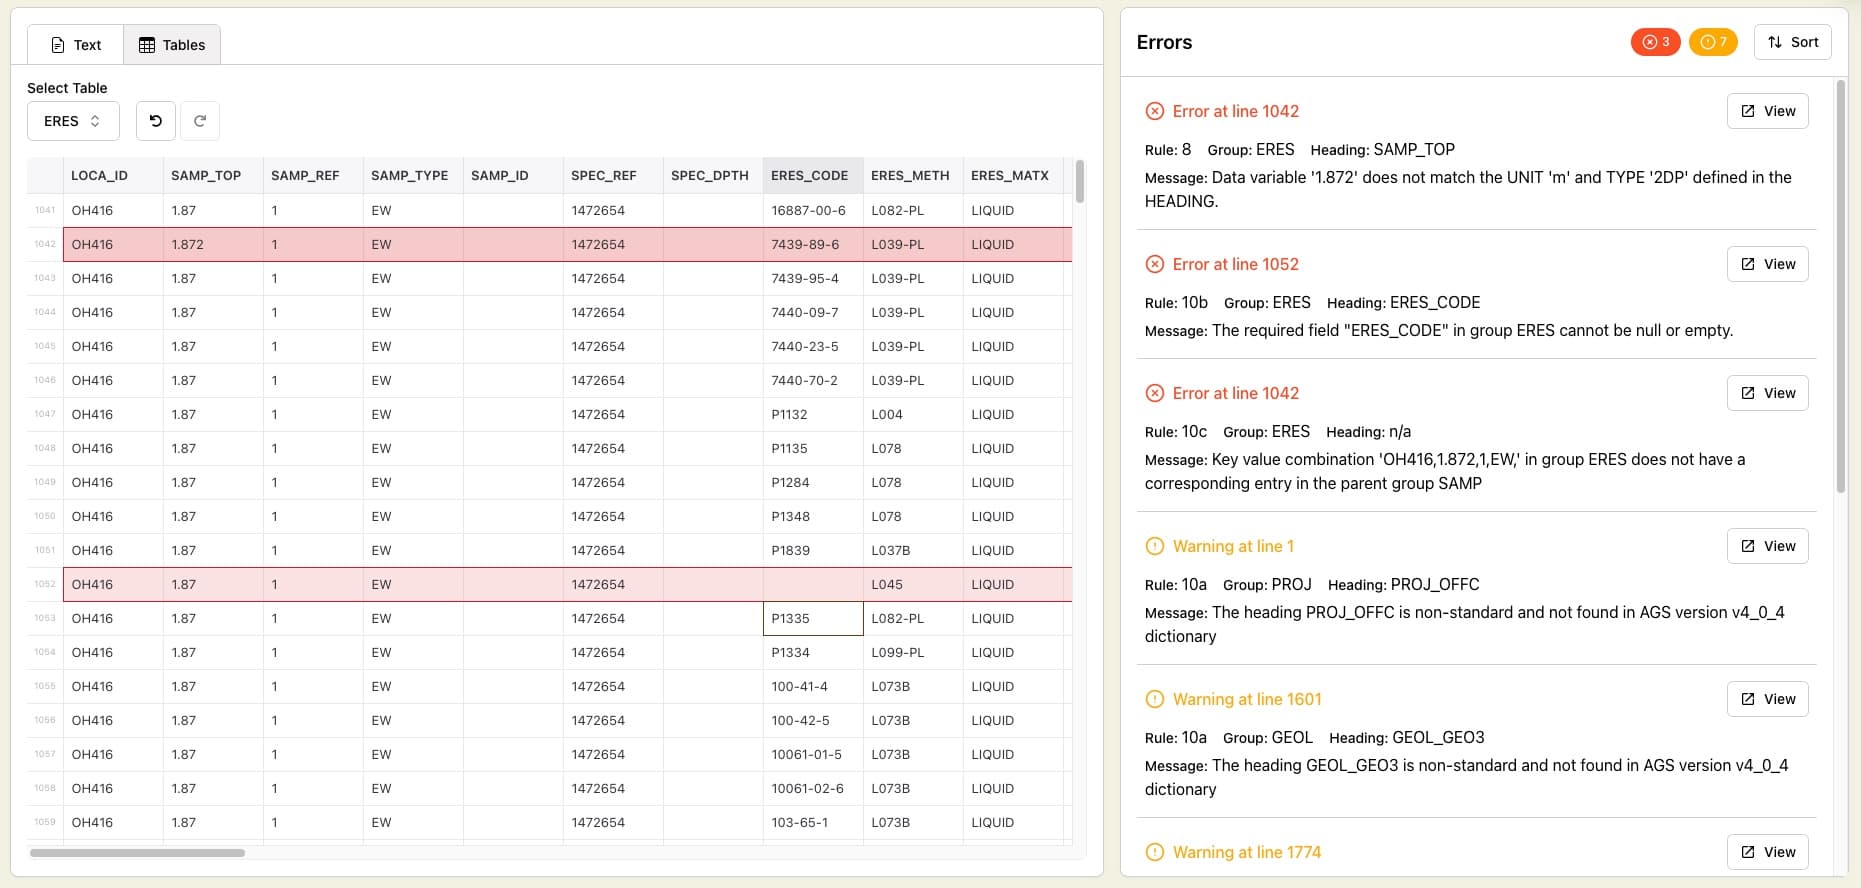The height and width of the screenshot is (888, 1861).
Task: Click the Errors panel vertical scrollbar
Action: coord(1841,287)
